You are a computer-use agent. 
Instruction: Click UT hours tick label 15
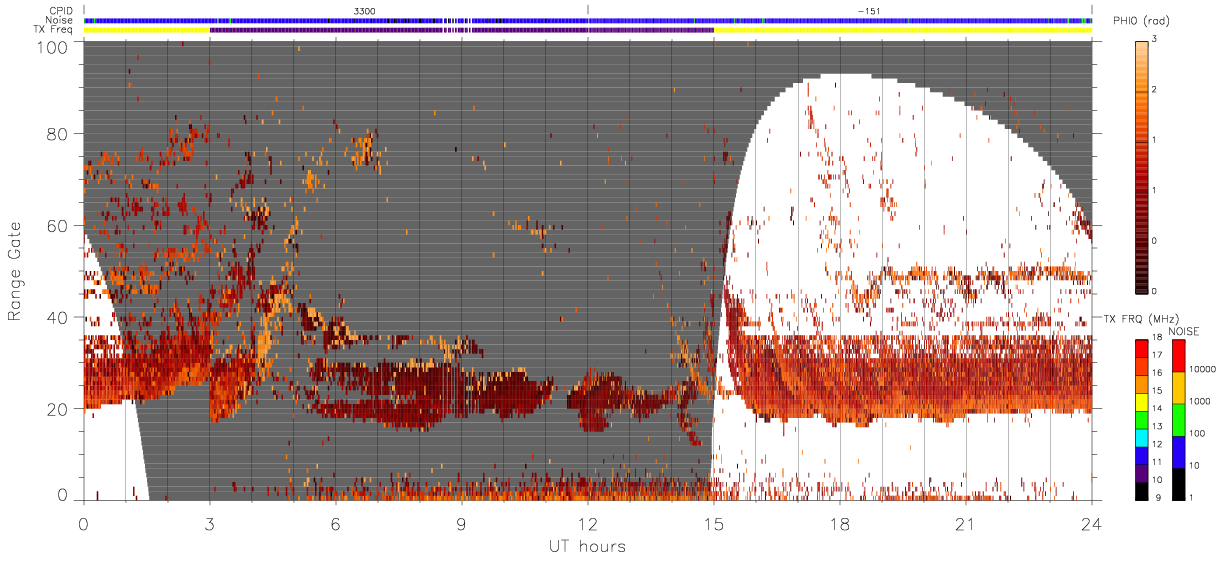[x=713, y=523]
